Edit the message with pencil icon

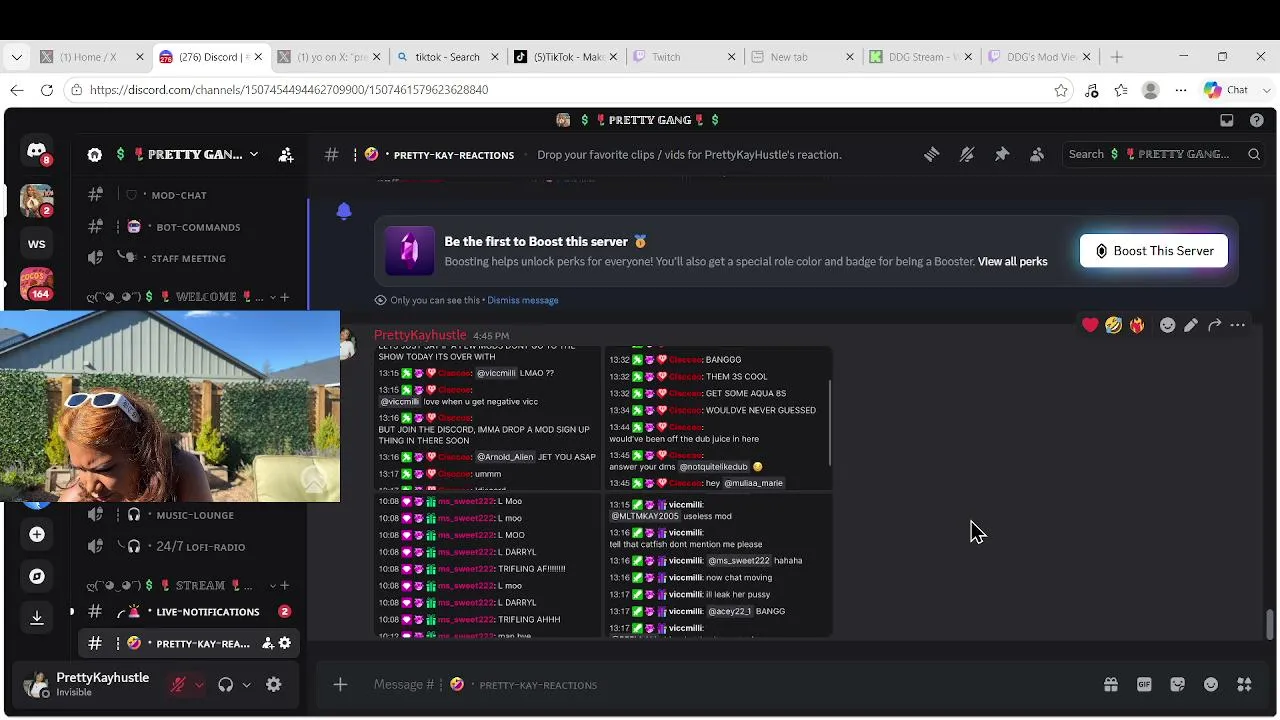pyautogui.click(x=1191, y=325)
